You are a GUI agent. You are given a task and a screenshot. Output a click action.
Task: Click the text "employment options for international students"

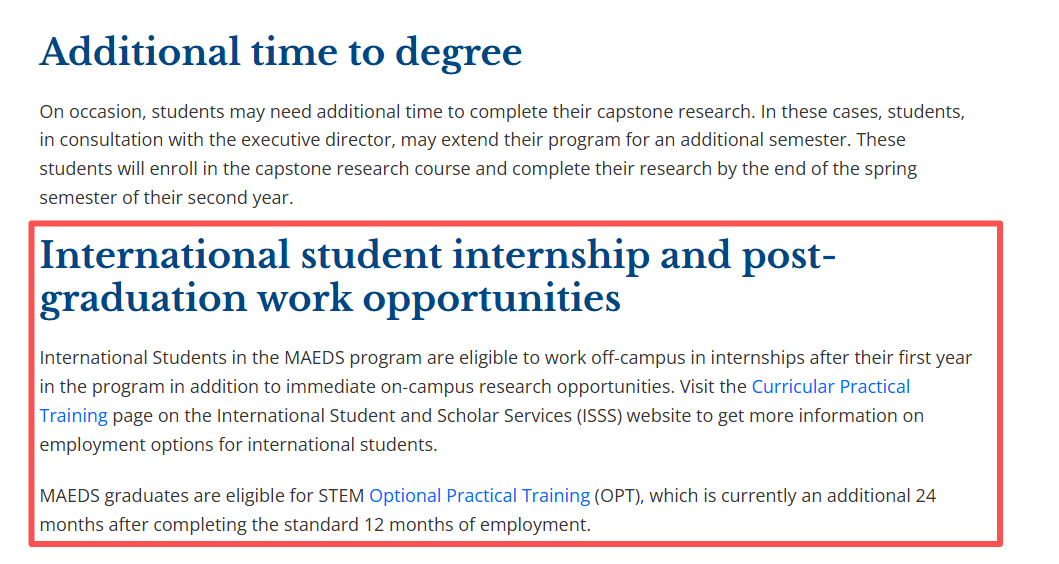[238, 445]
